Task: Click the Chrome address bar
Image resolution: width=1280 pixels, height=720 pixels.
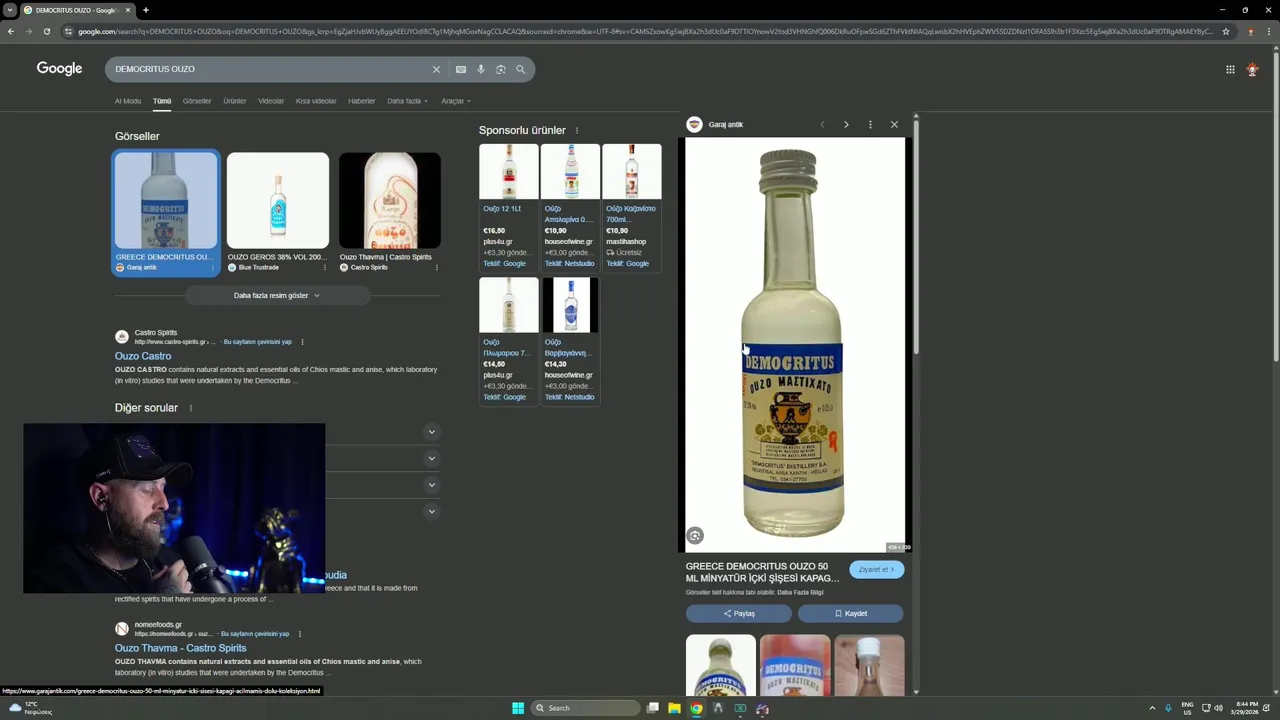Action: pos(640,31)
